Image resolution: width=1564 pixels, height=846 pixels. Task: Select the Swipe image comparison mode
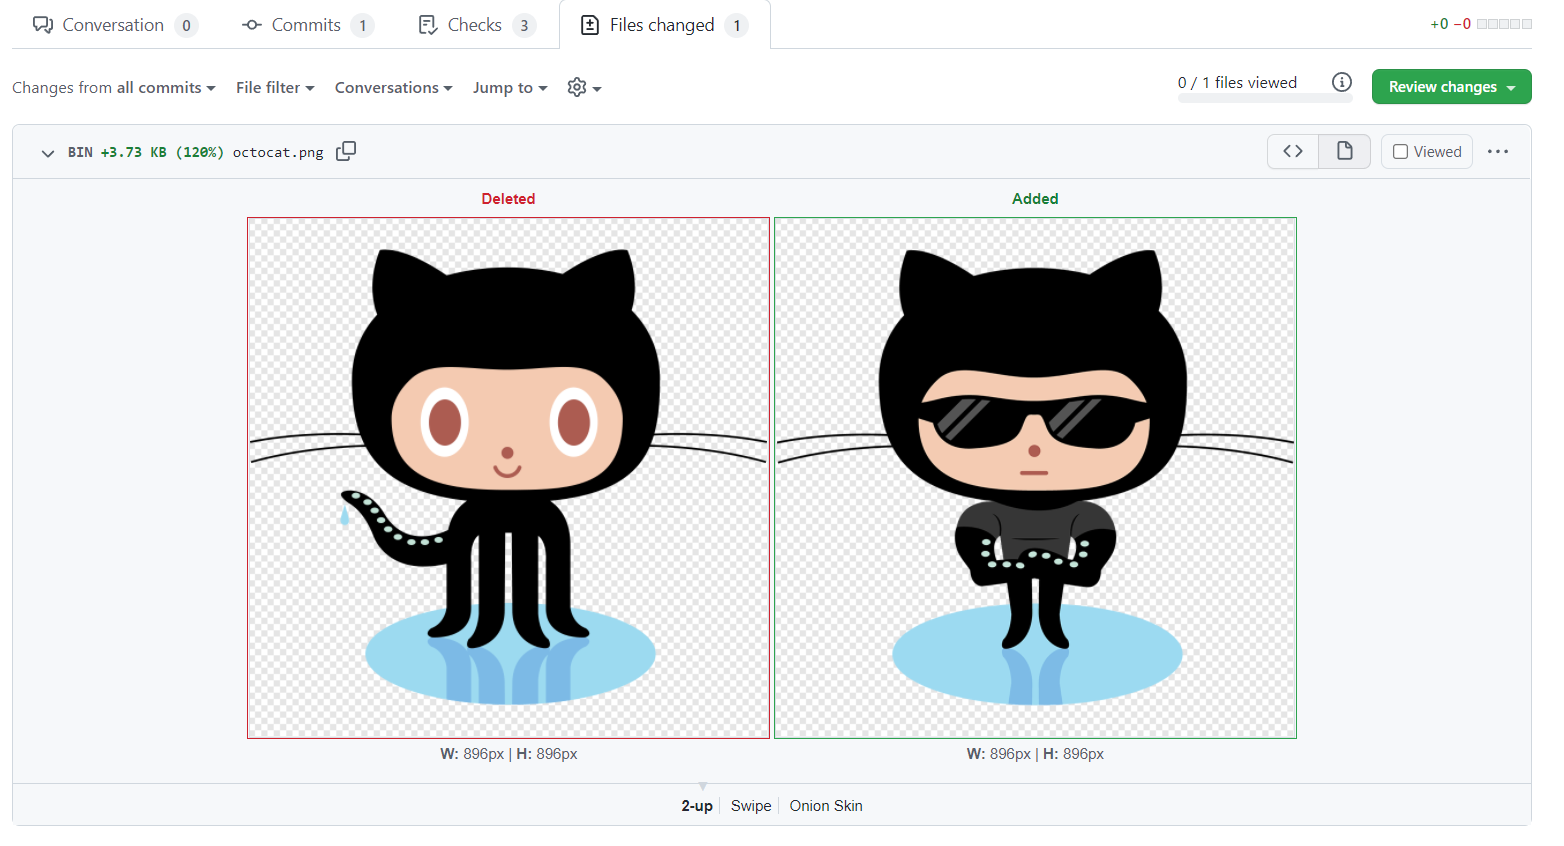click(751, 805)
